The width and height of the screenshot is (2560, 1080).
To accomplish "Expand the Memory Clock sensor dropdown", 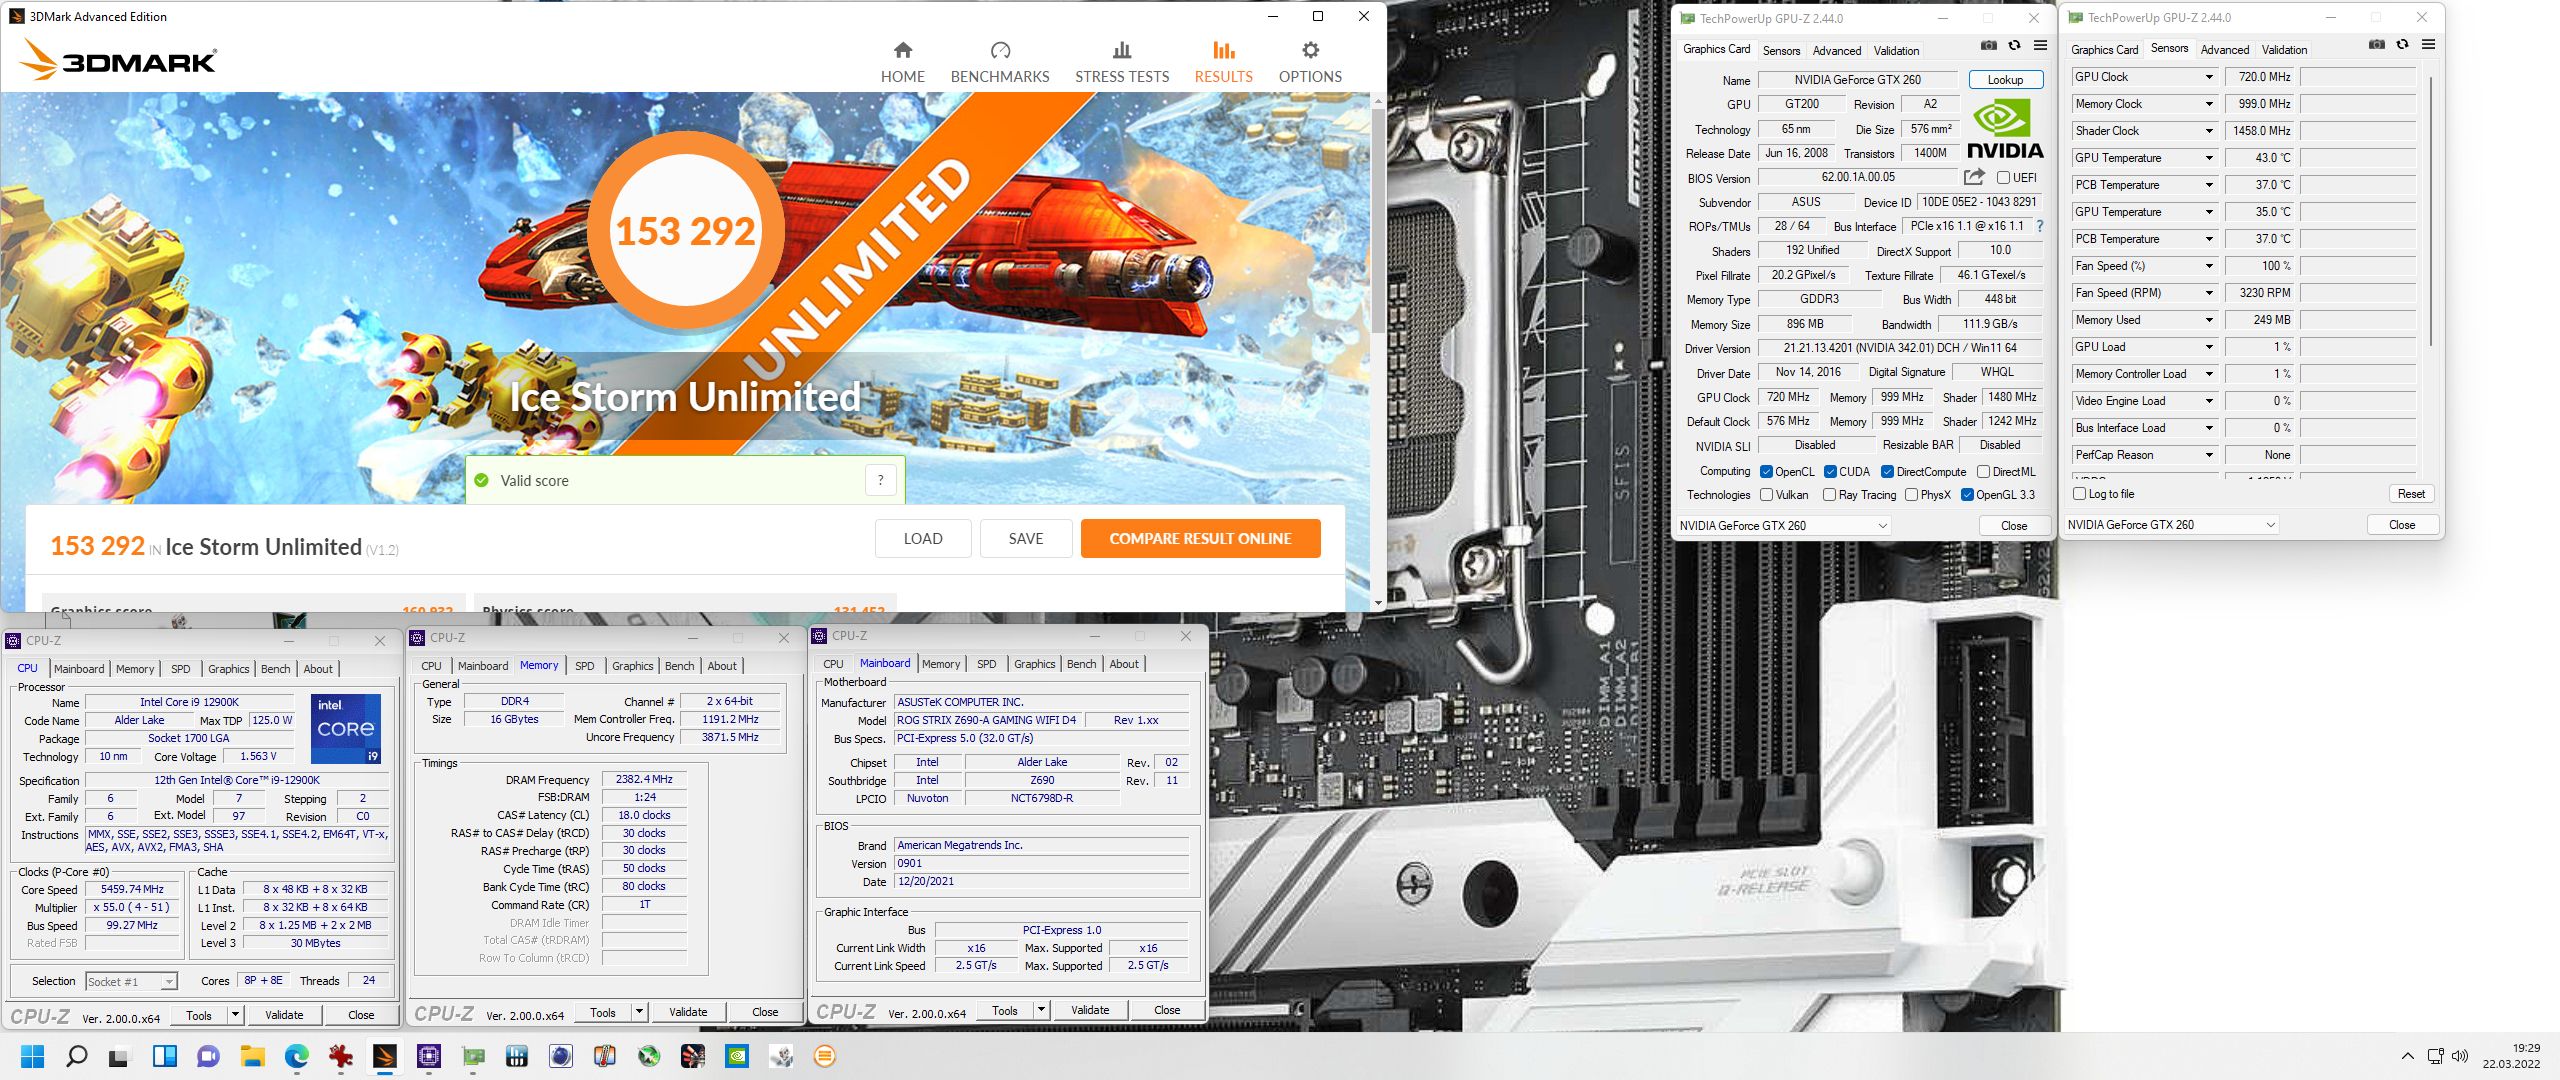I will 2209,104.
